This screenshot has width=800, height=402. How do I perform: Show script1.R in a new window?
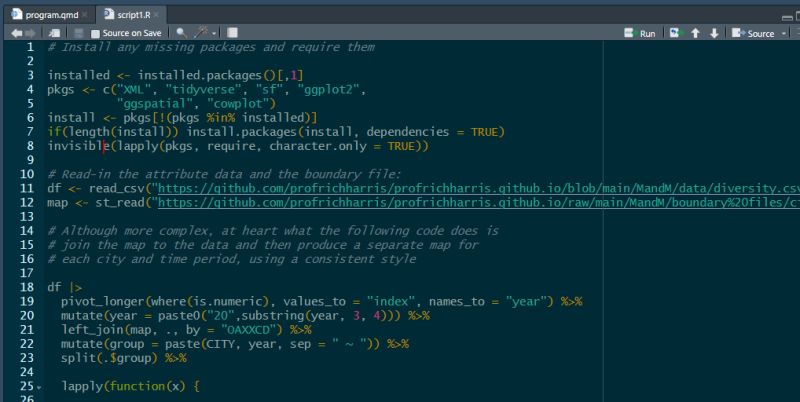(x=54, y=33)
